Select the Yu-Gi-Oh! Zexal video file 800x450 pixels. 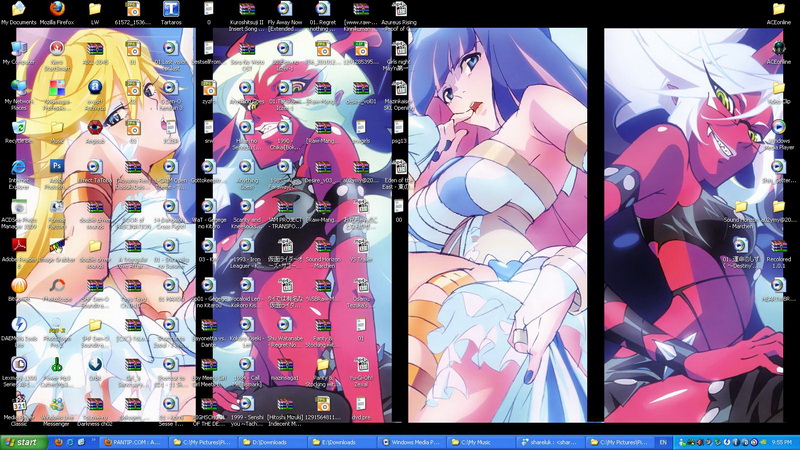pos(361,372)
